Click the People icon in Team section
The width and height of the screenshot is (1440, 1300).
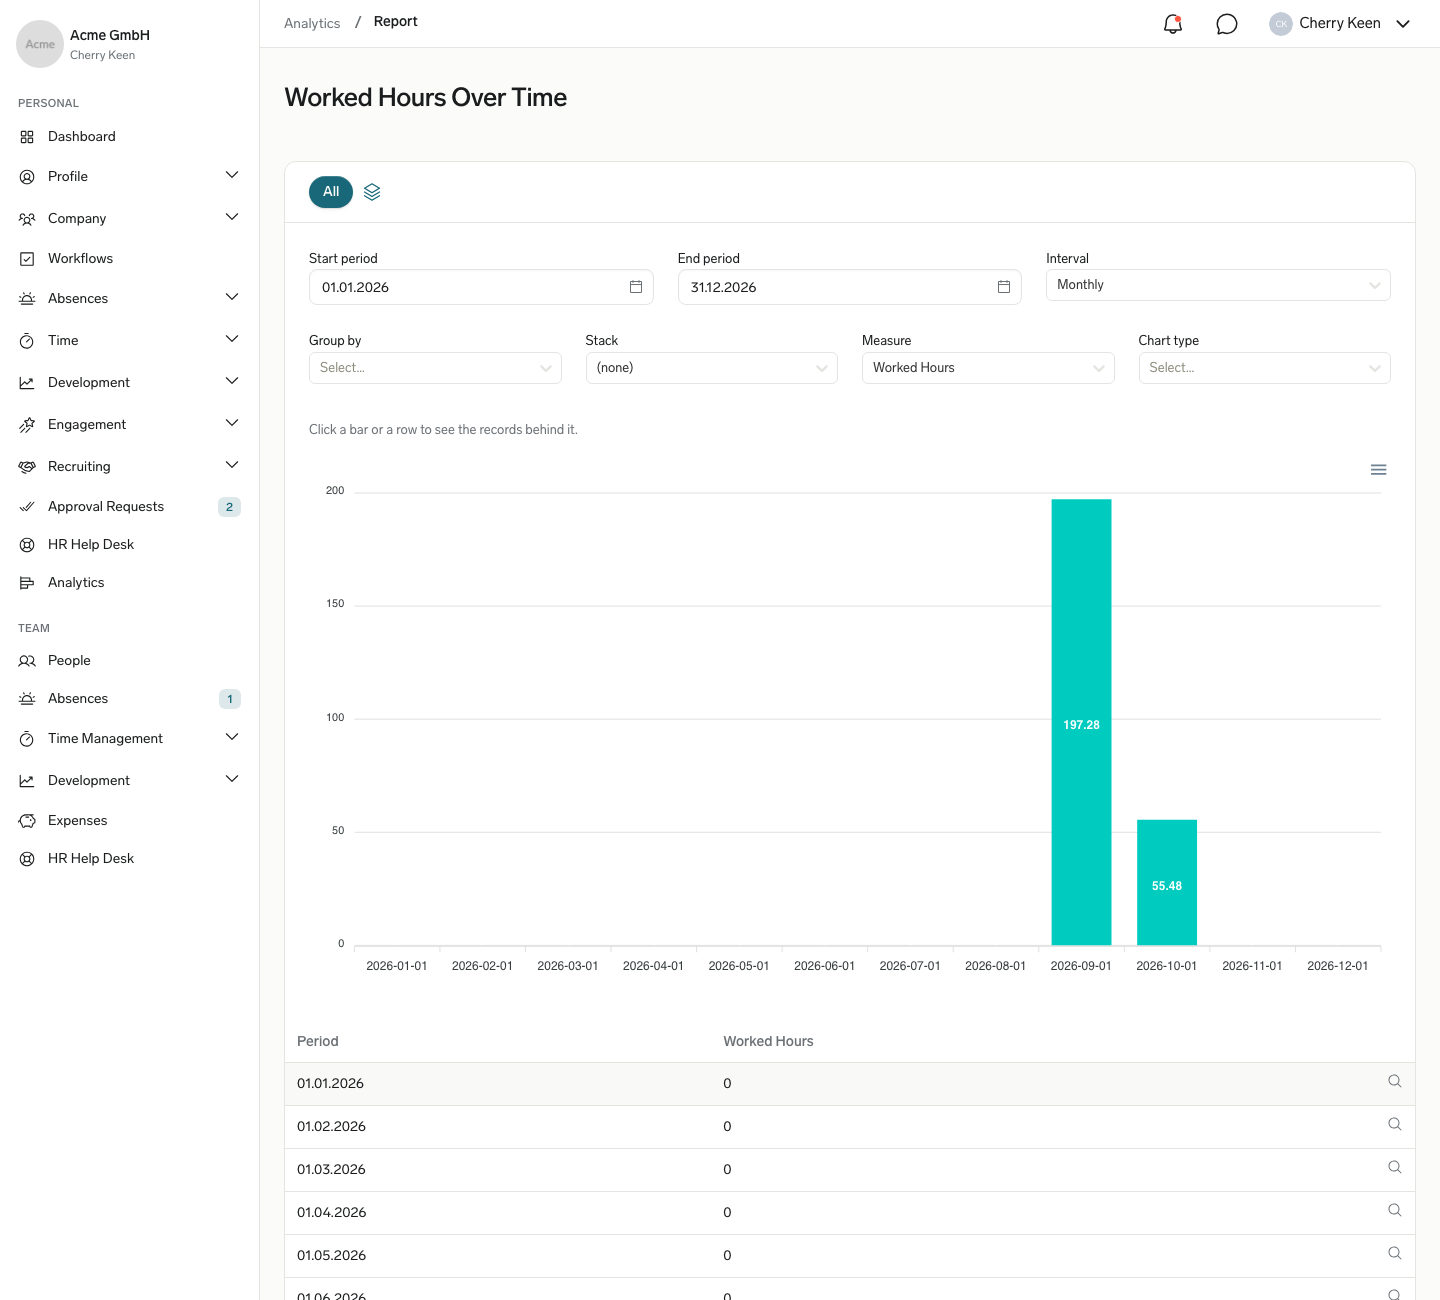27,661
